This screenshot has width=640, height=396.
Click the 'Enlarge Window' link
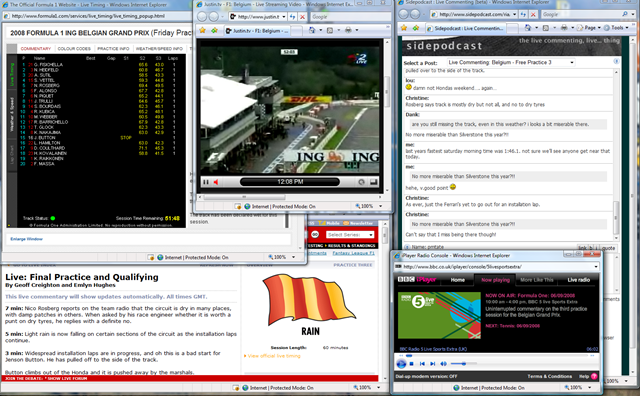(27, 239)
